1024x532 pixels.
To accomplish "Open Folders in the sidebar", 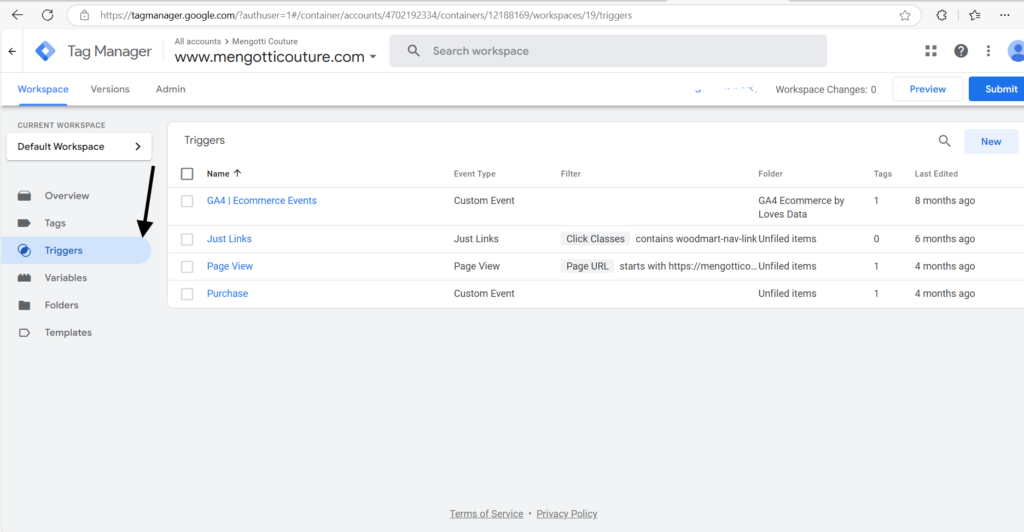I will tap(61, 305).
